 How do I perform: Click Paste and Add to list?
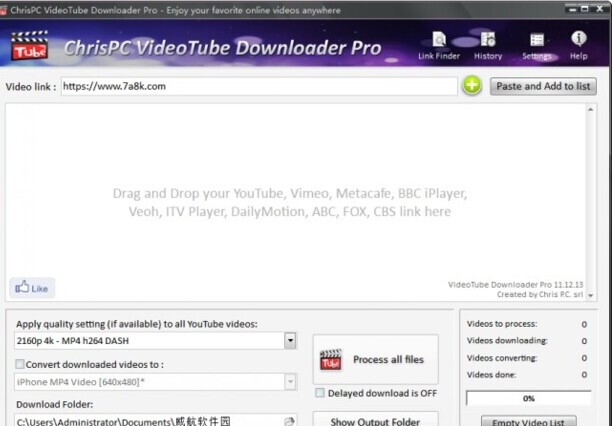coord(543,86)
